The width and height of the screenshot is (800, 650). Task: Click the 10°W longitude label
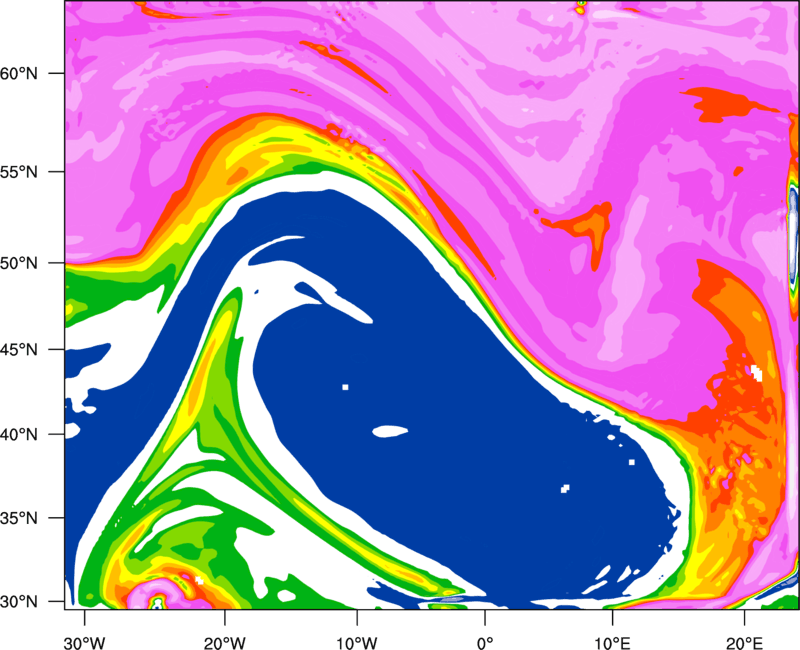[x=356, y=643]
